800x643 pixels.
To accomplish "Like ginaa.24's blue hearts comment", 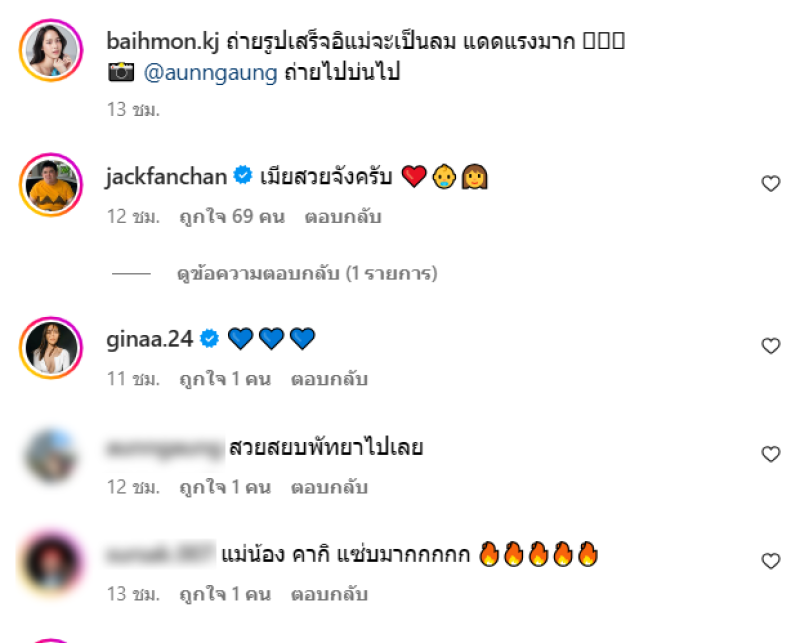I will coord(770,345).
